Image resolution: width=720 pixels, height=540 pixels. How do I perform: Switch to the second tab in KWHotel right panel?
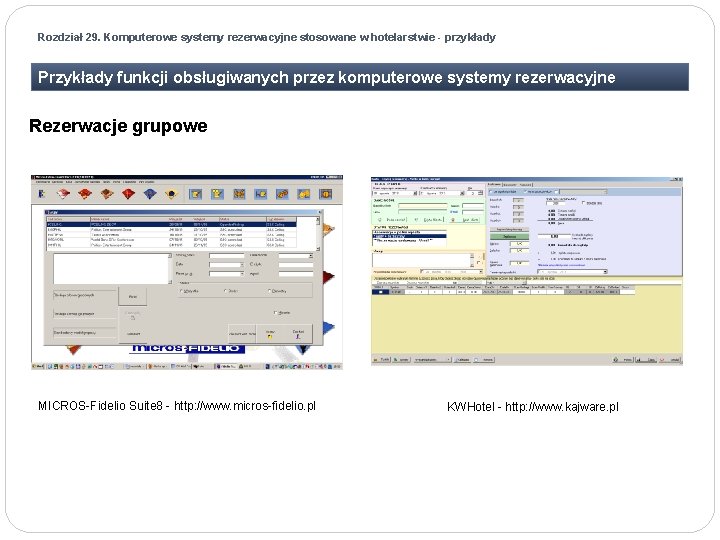tap(510, 185)
